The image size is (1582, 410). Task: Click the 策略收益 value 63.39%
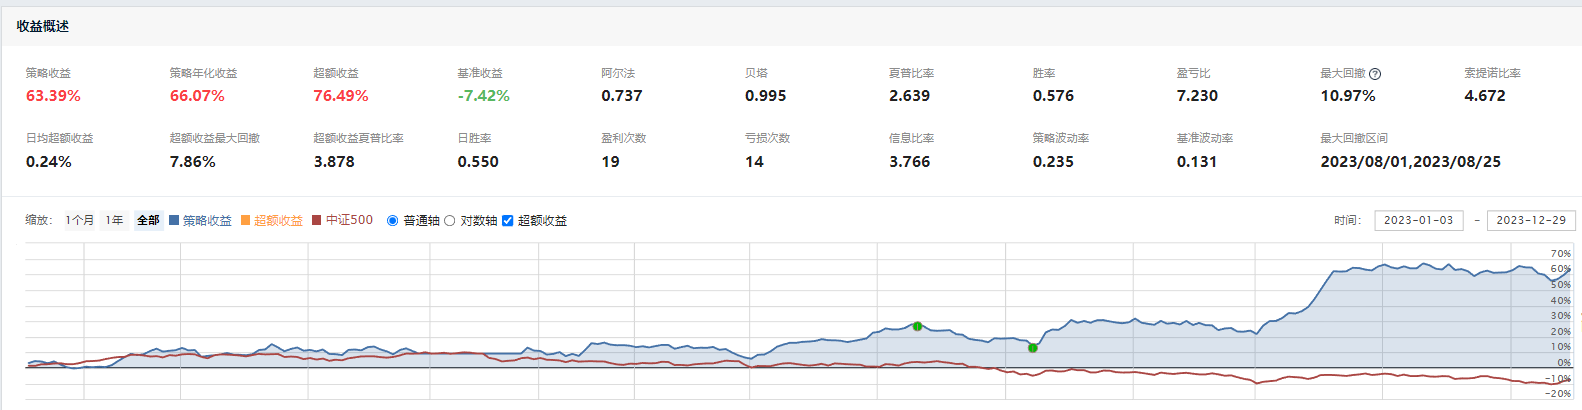click(53, 96)
